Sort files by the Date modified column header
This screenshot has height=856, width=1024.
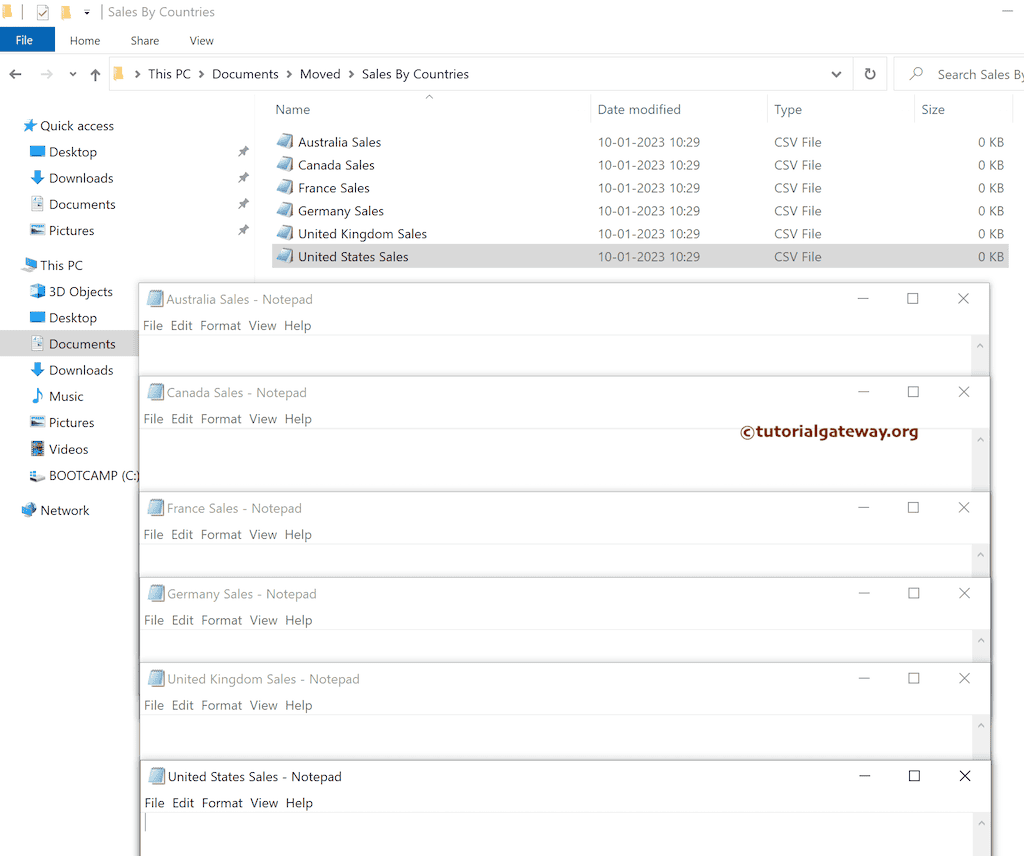639,109
